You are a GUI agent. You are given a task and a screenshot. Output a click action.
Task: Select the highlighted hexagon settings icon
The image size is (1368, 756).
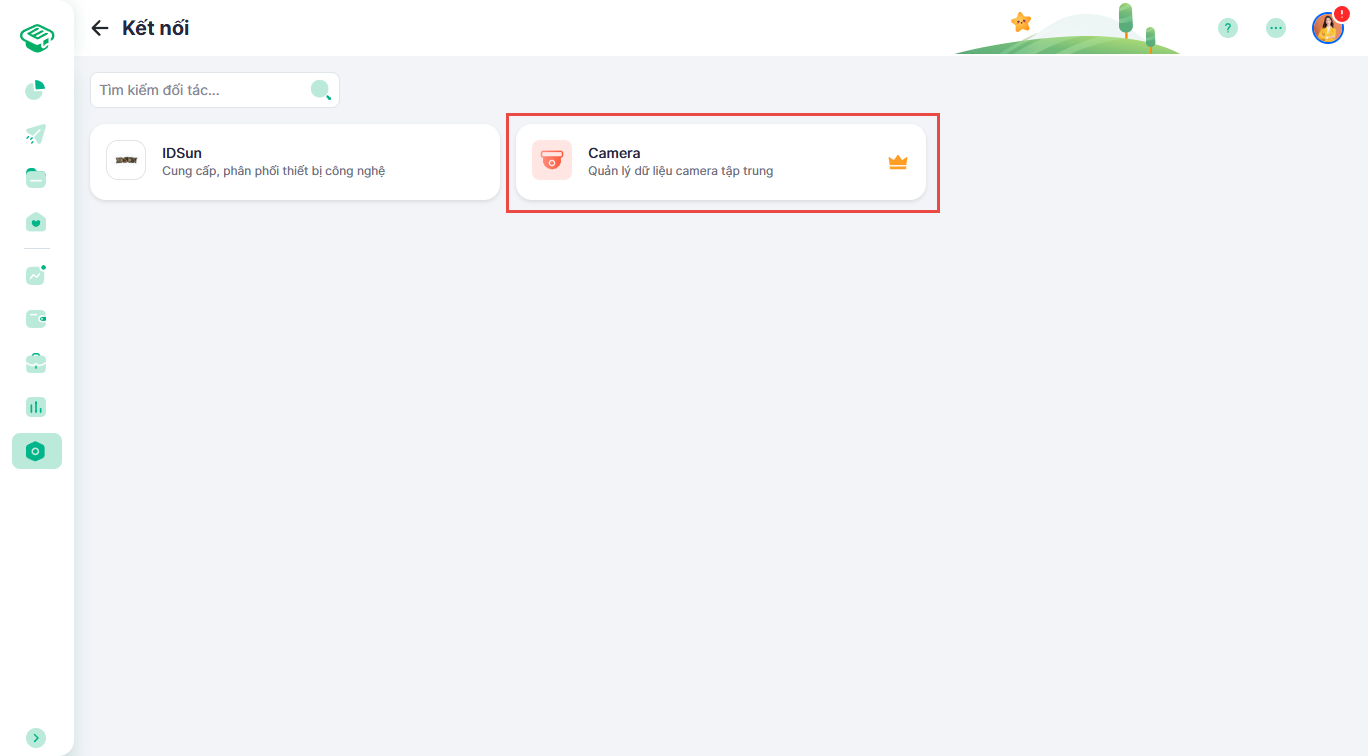click(x=36, y=451)
